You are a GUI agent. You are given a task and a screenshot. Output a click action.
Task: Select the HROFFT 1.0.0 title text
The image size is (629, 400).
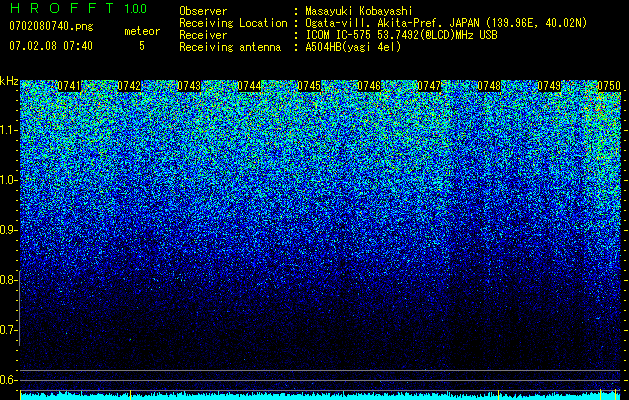point(78,8)
